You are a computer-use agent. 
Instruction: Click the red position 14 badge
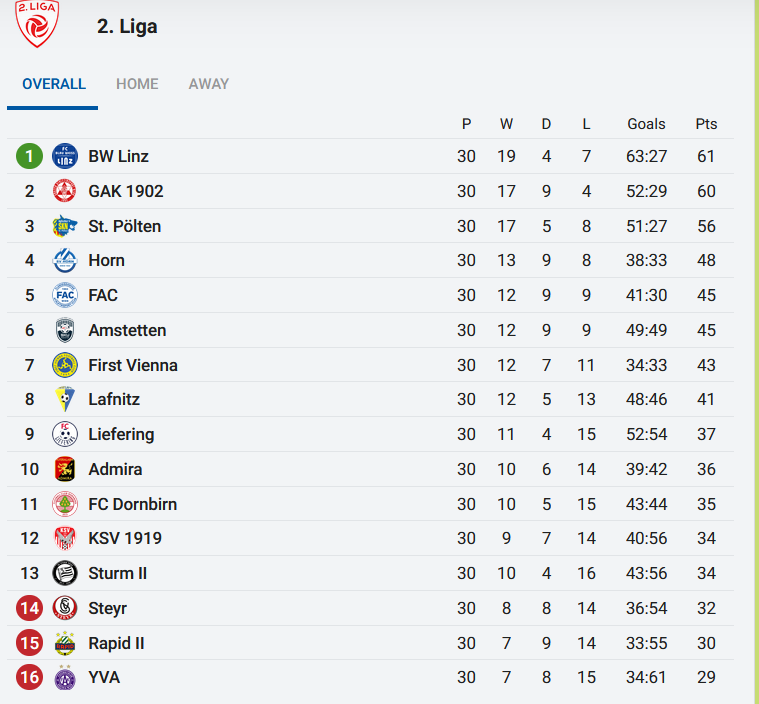click(30, 608)
